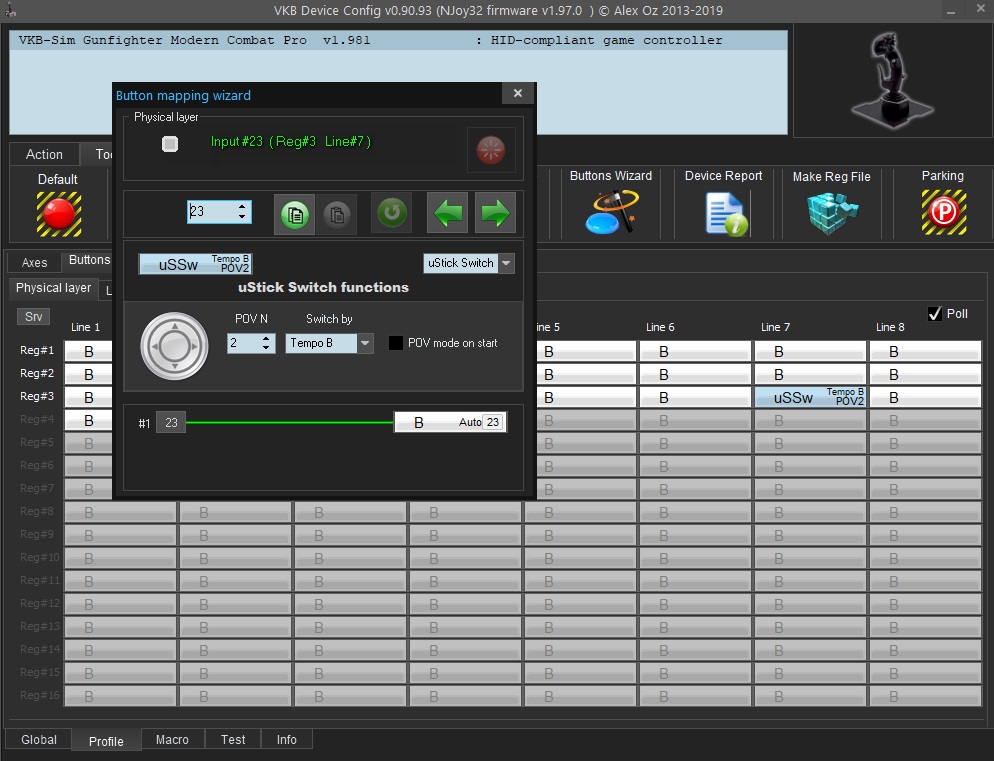The height and width of the screenshot is (761, 994).
Task: Click the green reset arrow in wizard
Action: pos(392,214)
